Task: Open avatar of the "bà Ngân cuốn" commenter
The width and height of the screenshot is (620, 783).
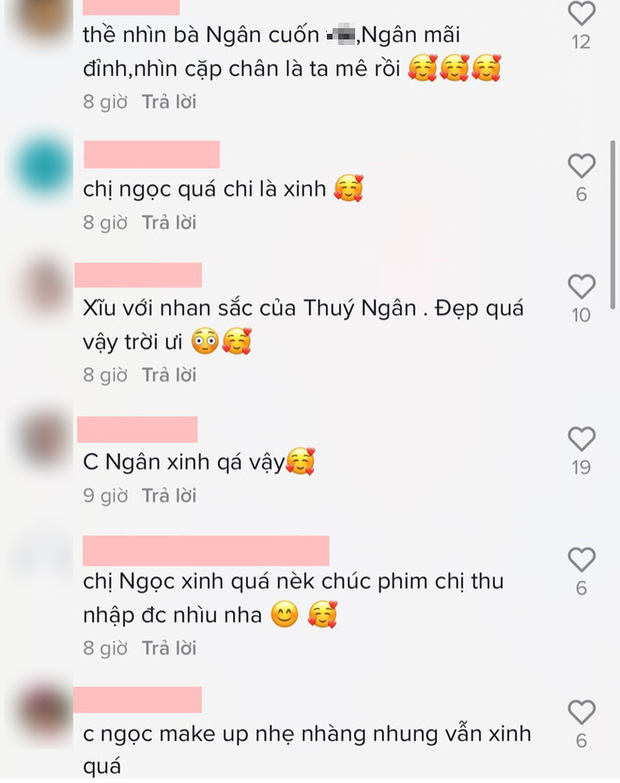Action: click(x=42, y=20)
